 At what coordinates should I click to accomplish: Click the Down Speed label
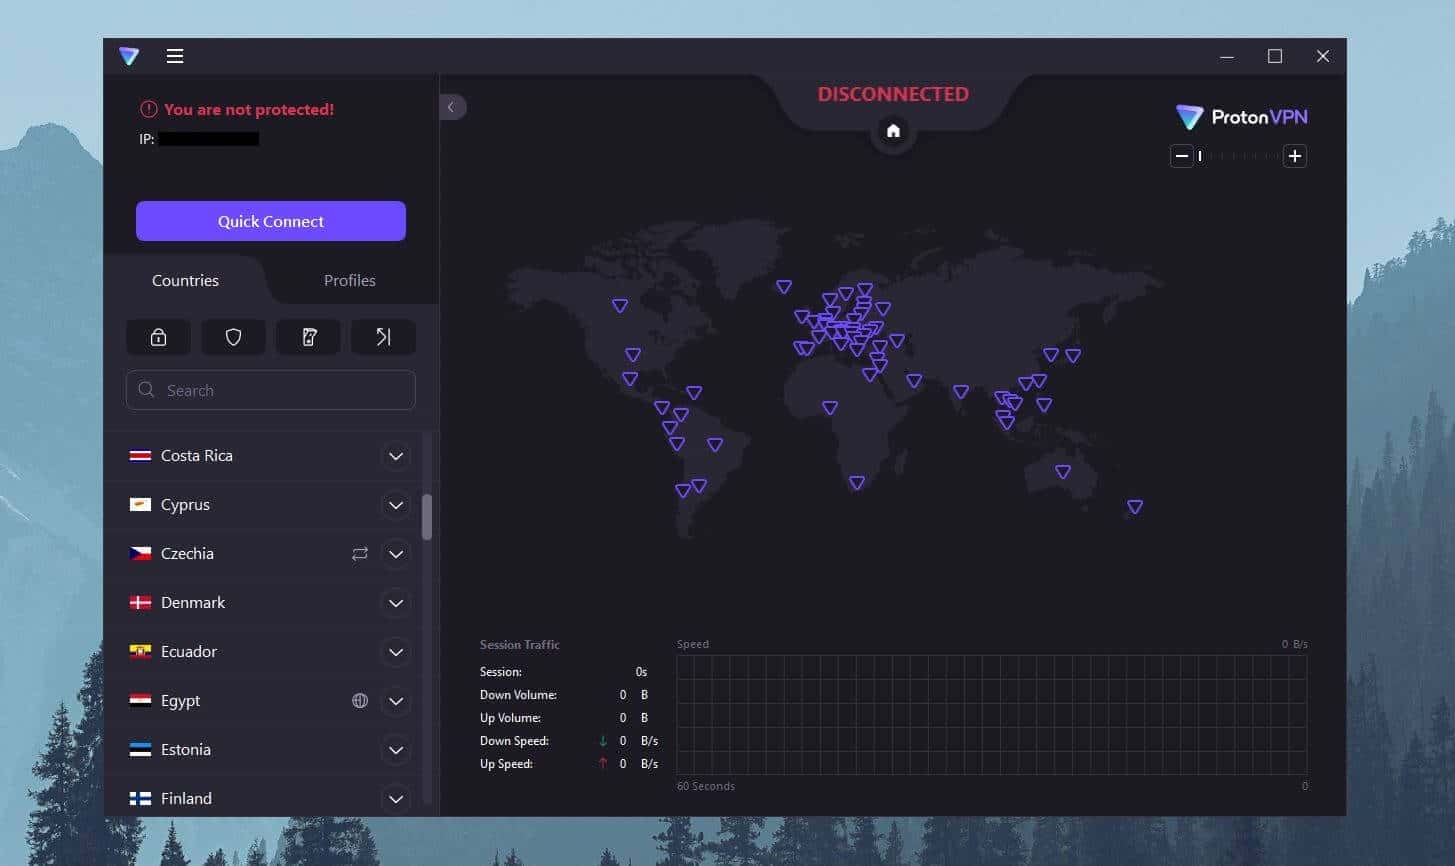514,741
